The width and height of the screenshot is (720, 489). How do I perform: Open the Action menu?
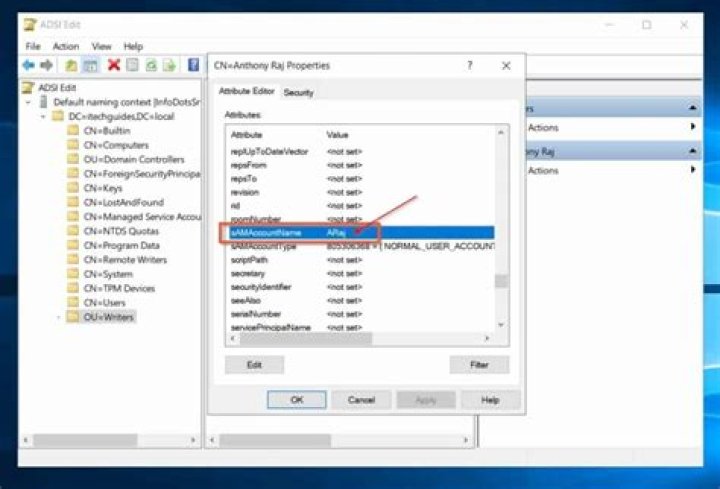(x=66, y=46)
